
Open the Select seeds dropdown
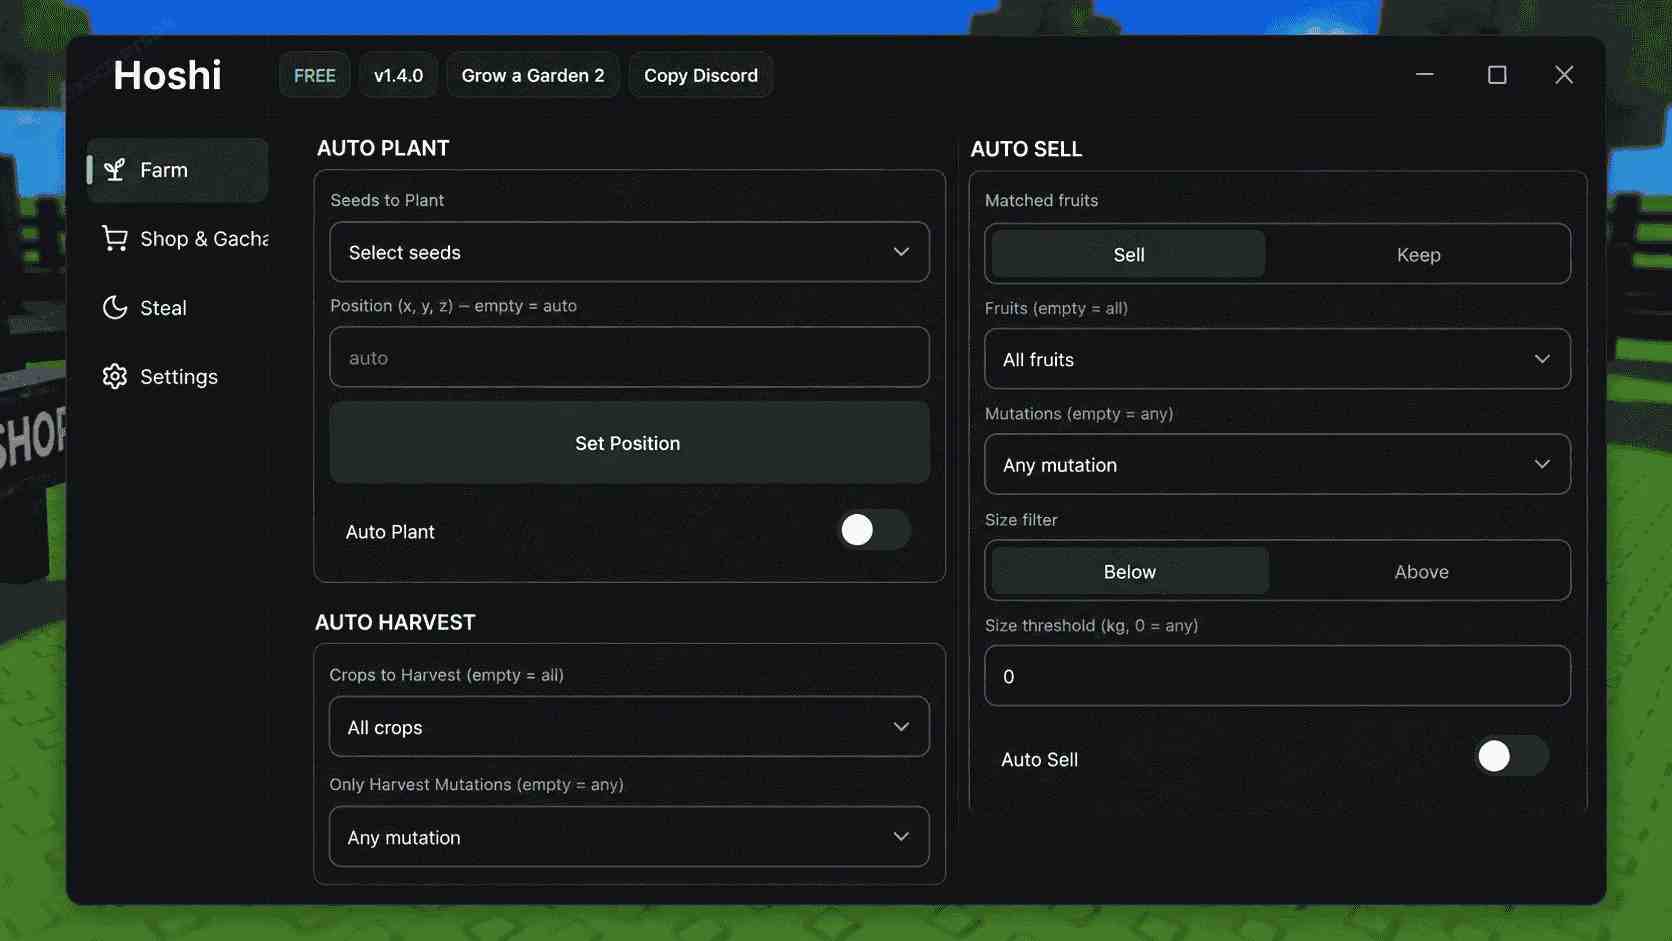click(x=629, y=252)
